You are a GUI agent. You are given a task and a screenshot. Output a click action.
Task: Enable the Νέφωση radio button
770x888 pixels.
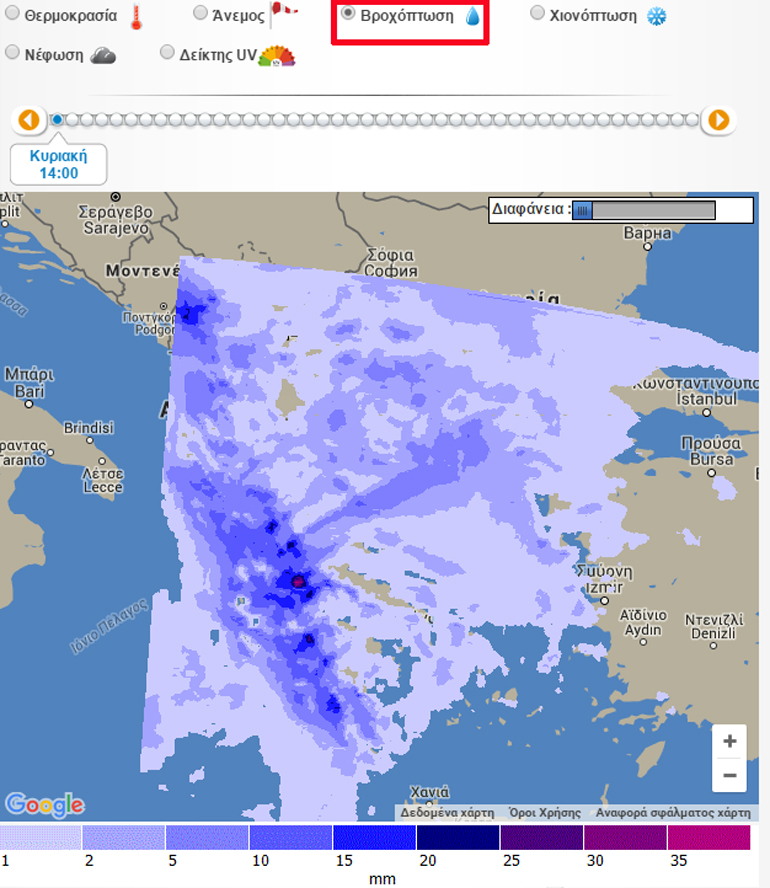click(13, 52)
